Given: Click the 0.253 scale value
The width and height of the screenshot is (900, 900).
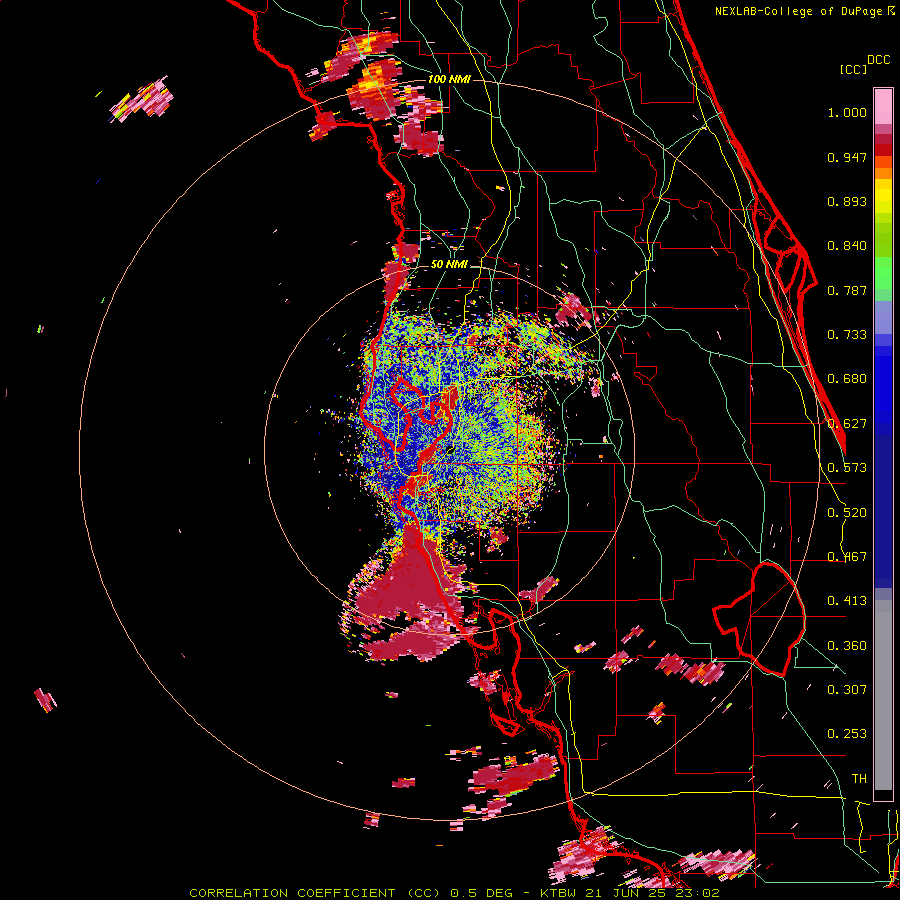Looking at the screenshot, I should click(847, 734).
